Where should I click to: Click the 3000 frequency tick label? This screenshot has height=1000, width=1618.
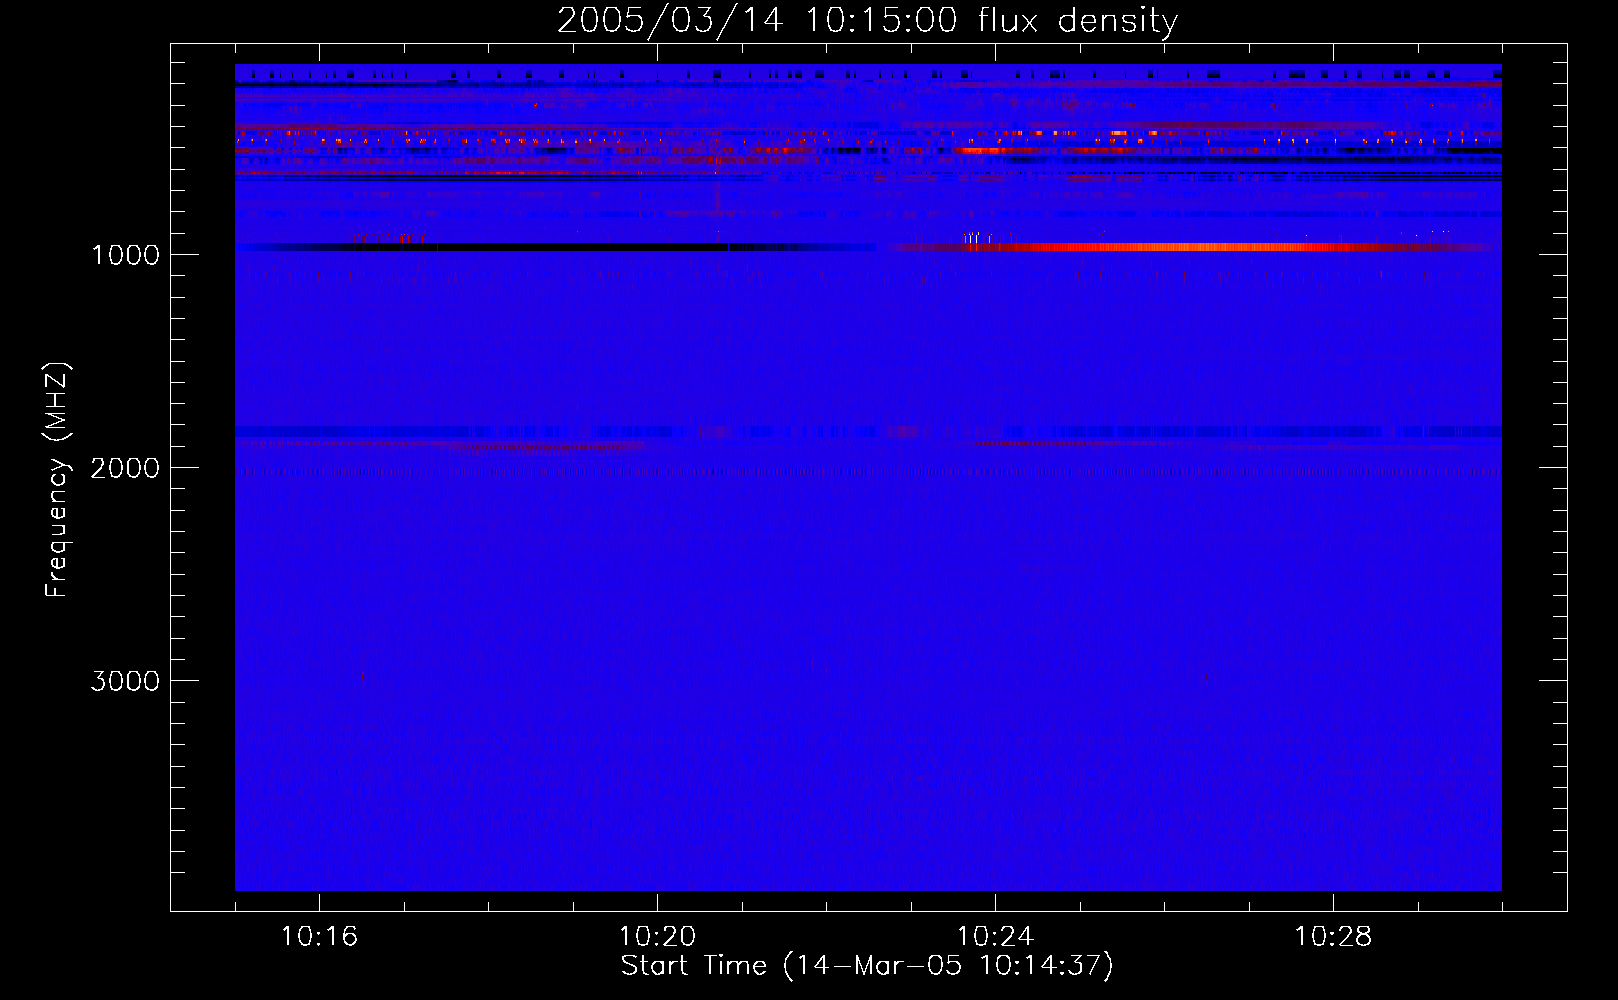click(x=125, y=681)
